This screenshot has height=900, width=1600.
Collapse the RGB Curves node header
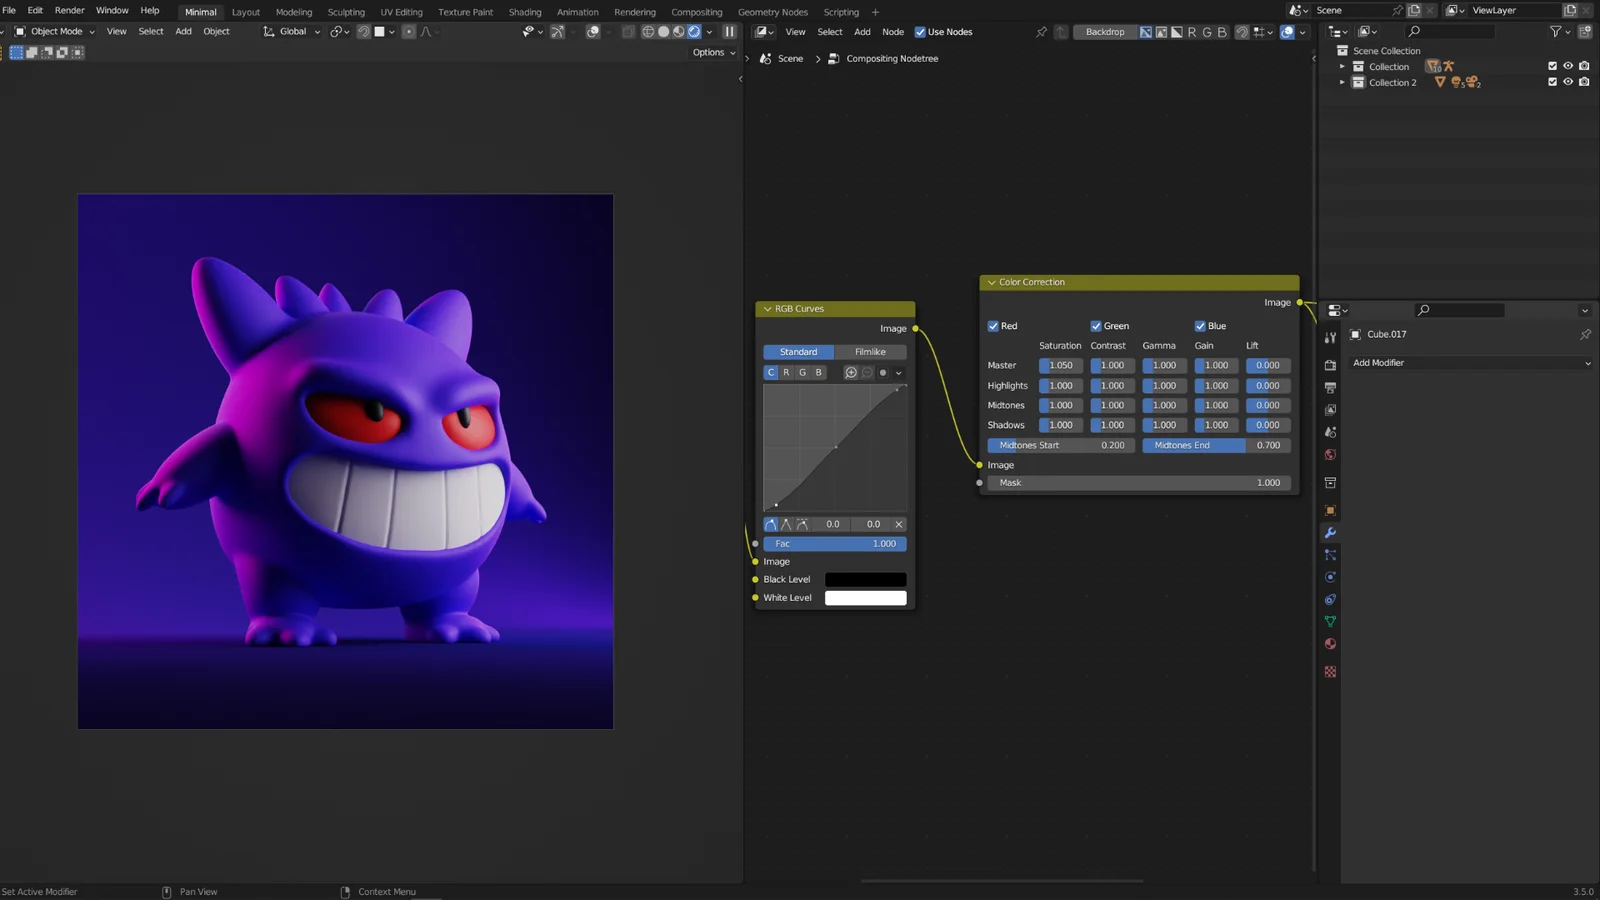click(767, 308)
